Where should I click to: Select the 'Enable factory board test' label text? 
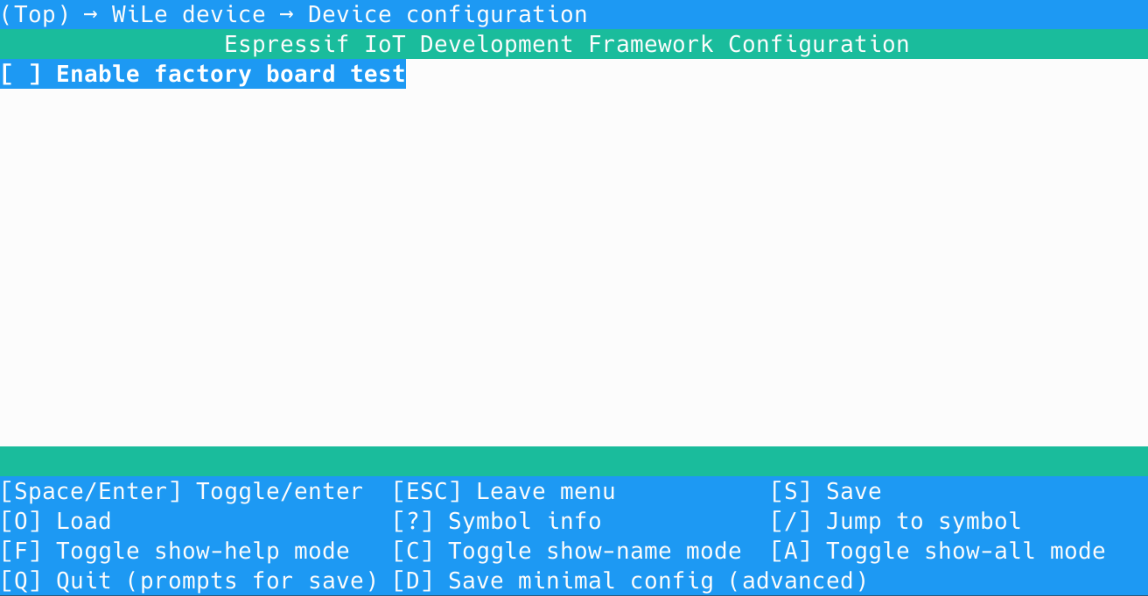click(x=230, y=74)
